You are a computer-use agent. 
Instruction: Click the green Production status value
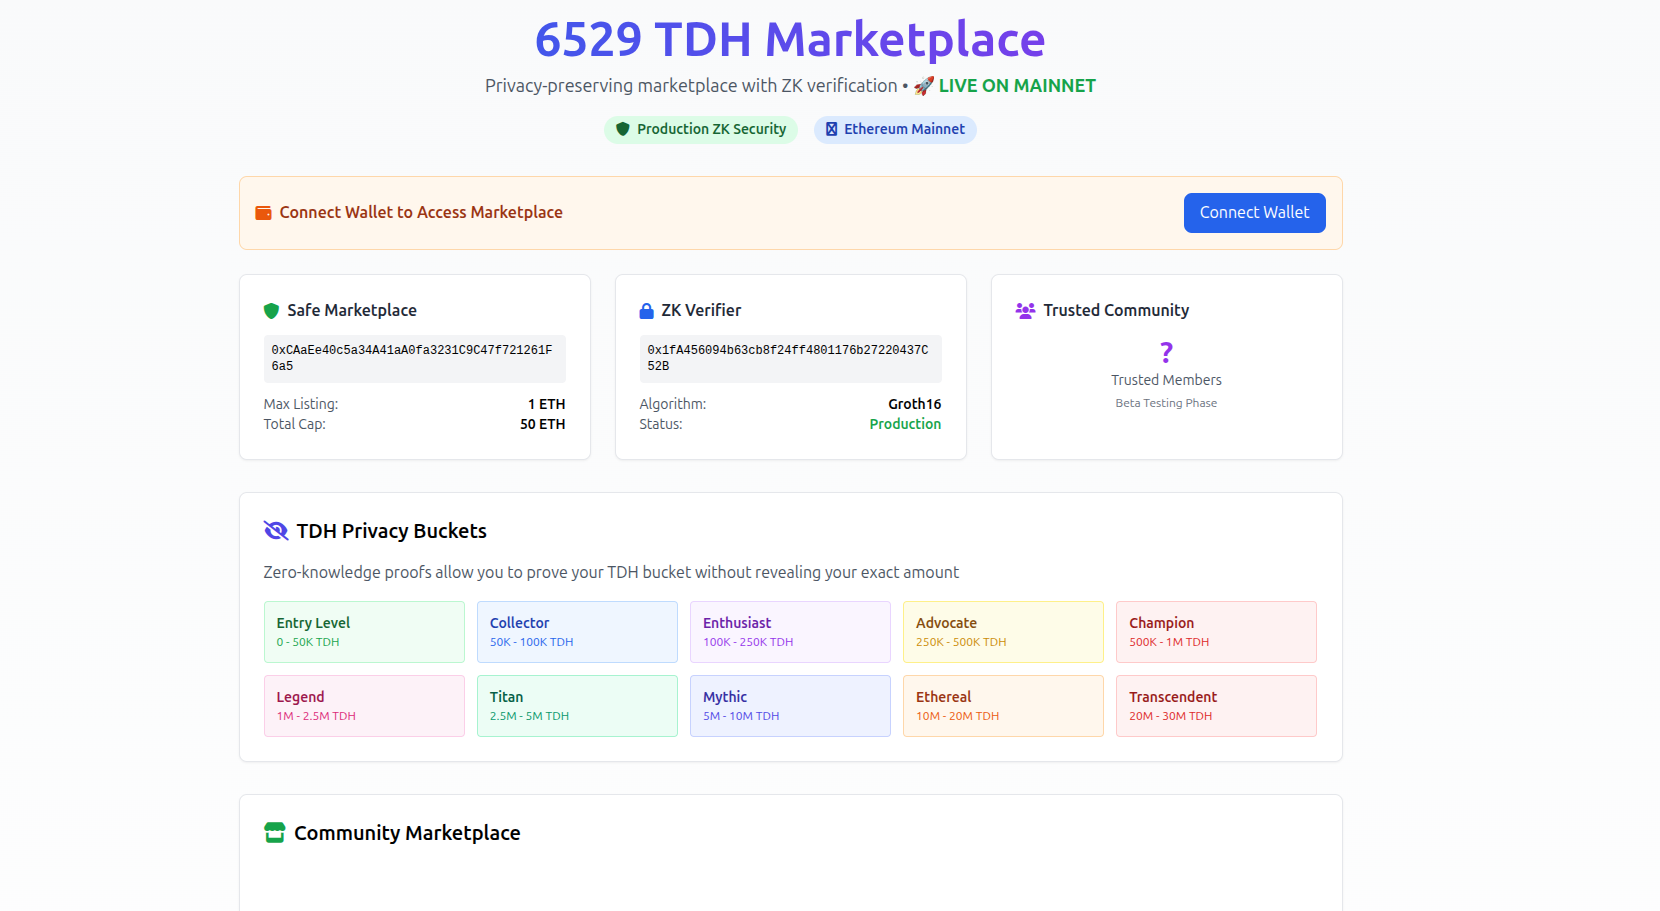coord(905,425)
